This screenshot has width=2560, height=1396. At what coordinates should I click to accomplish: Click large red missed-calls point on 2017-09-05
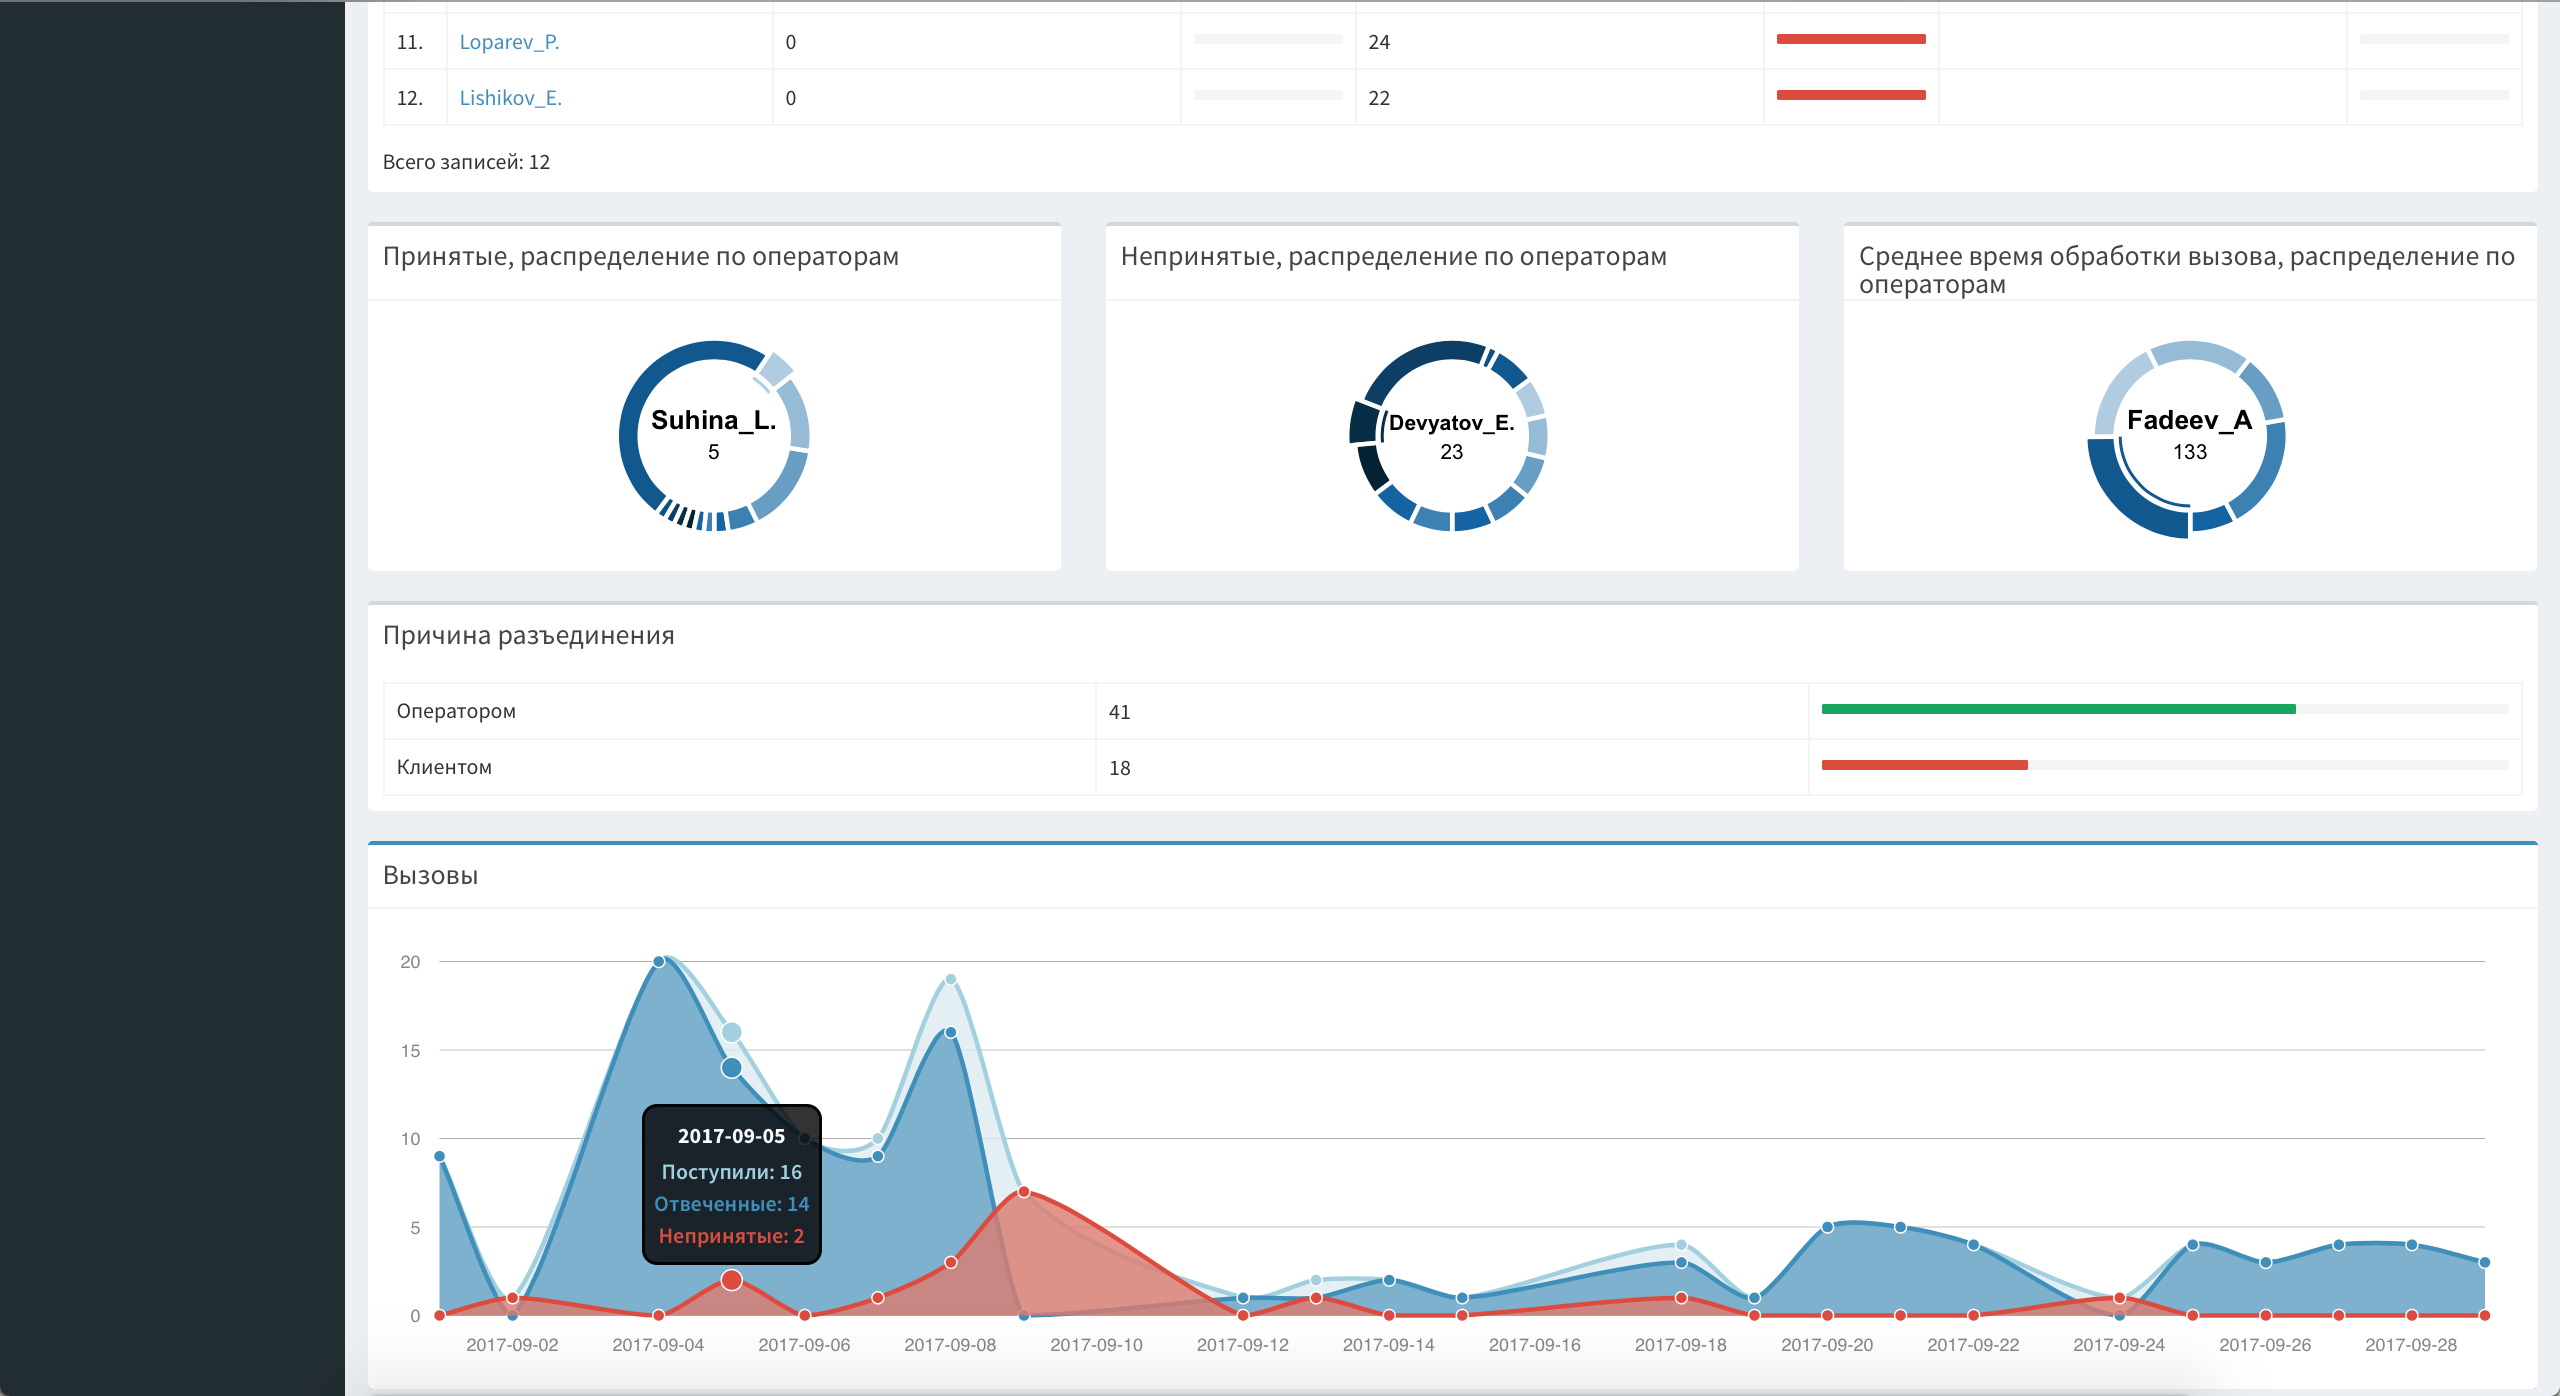pyautogui.click(x=731, y=1280)
